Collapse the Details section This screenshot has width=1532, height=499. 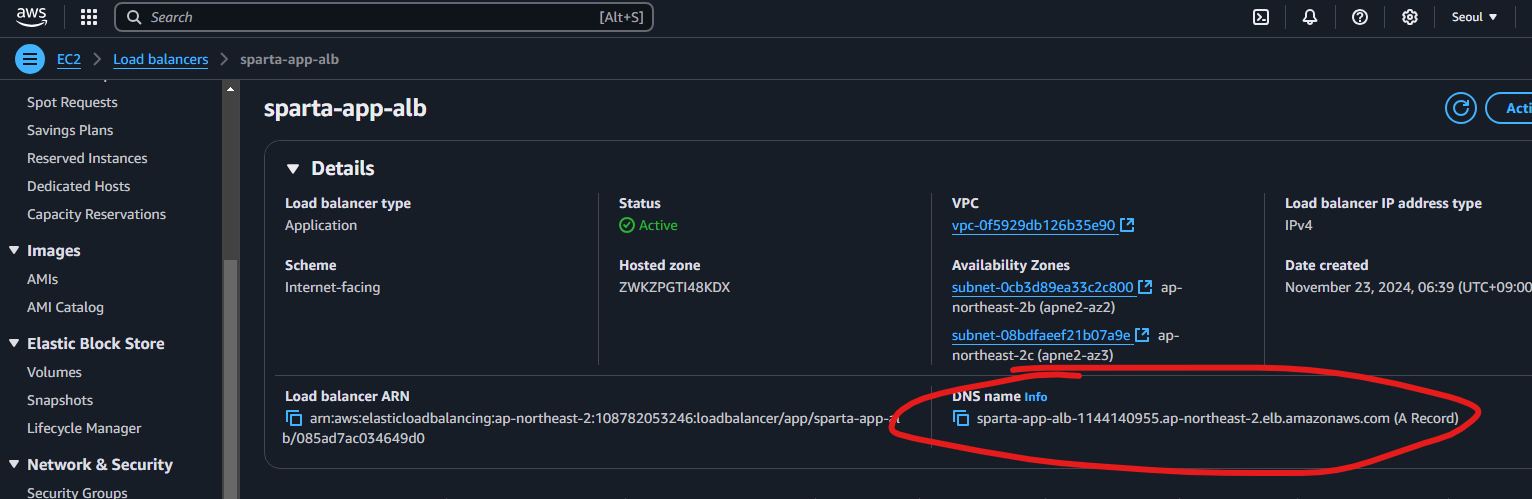point(293,169)
